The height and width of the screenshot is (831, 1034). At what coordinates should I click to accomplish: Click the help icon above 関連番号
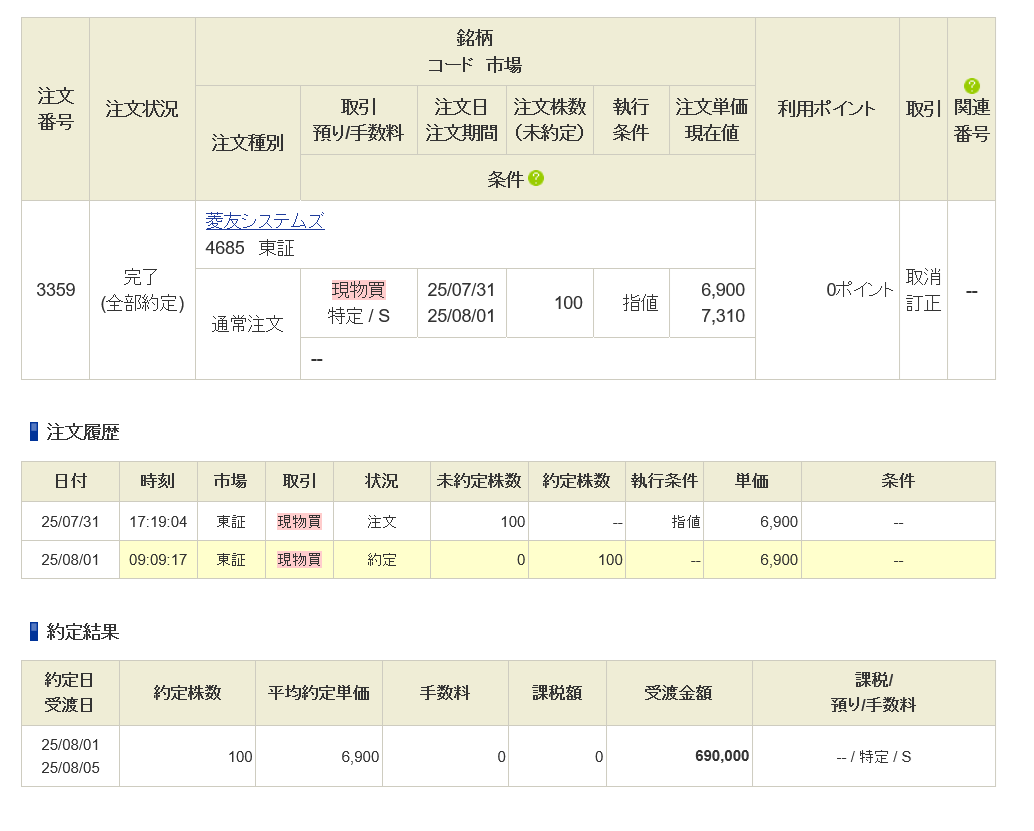point(971,86)
